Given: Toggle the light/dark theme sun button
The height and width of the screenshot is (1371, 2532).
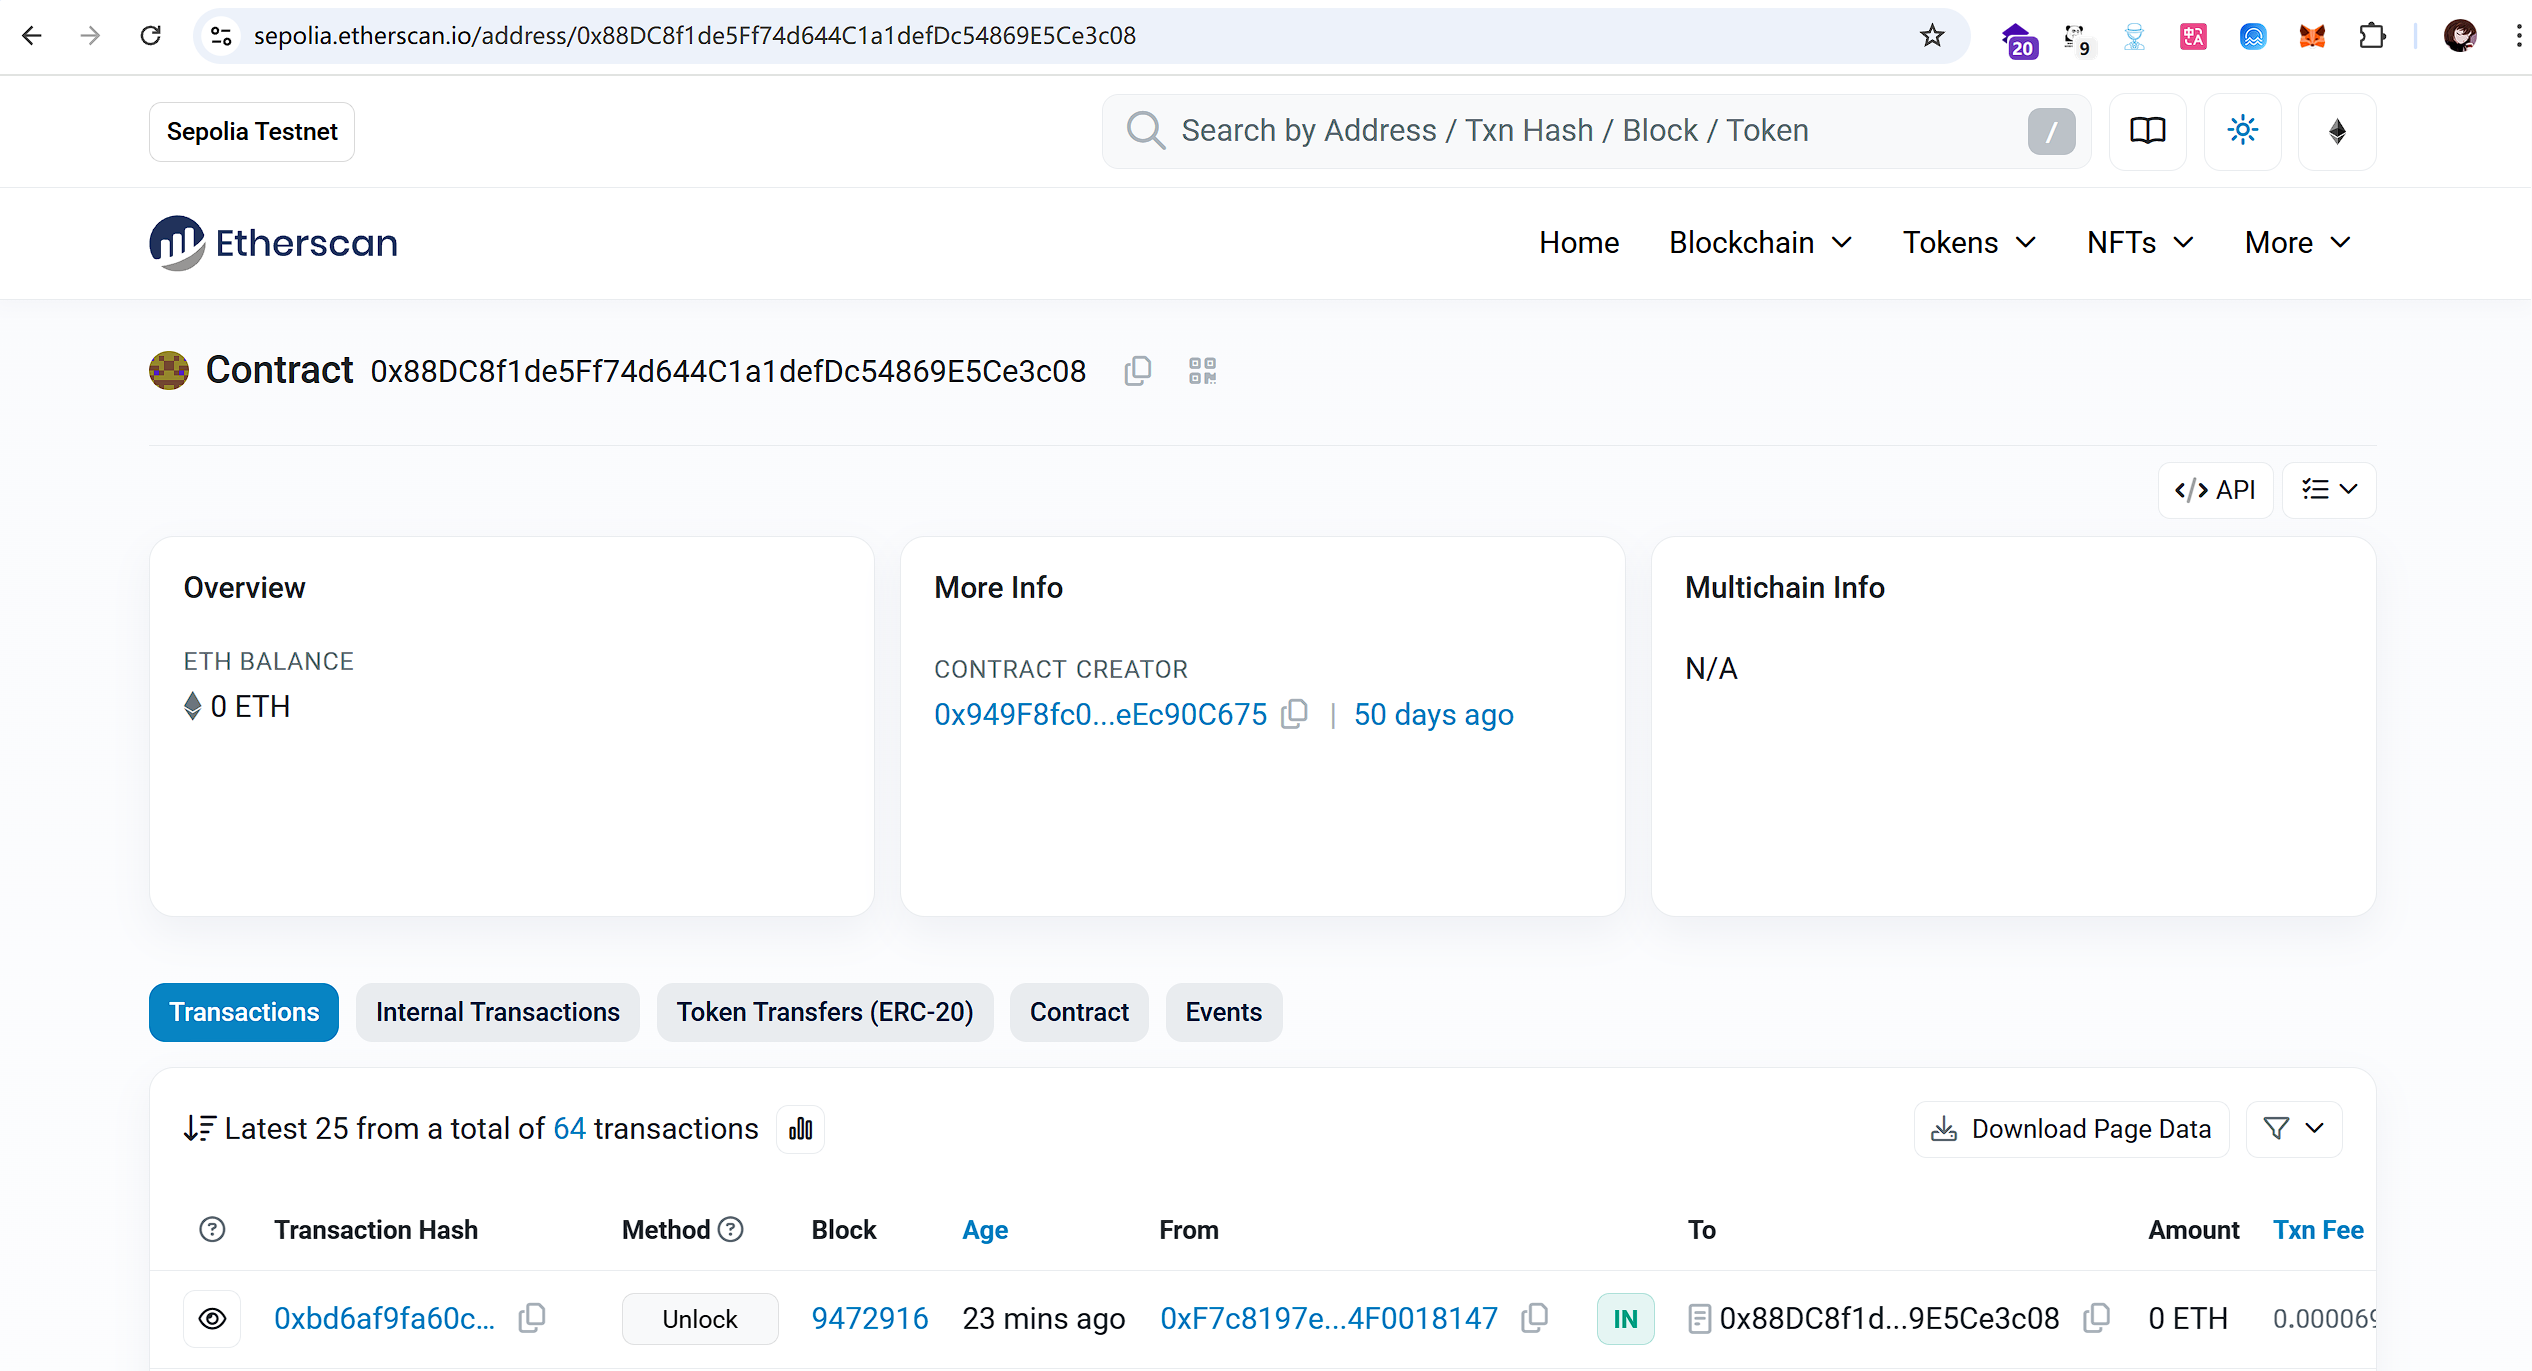Looking at the screenshot, I should point(2242,131).
